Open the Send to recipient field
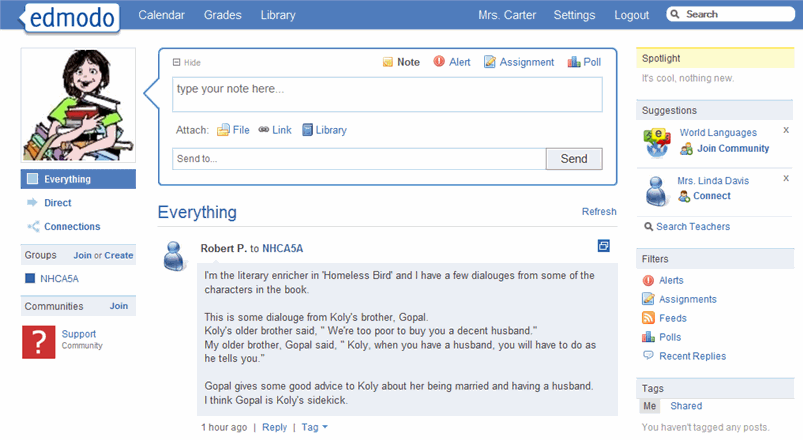 coord(358,159)
